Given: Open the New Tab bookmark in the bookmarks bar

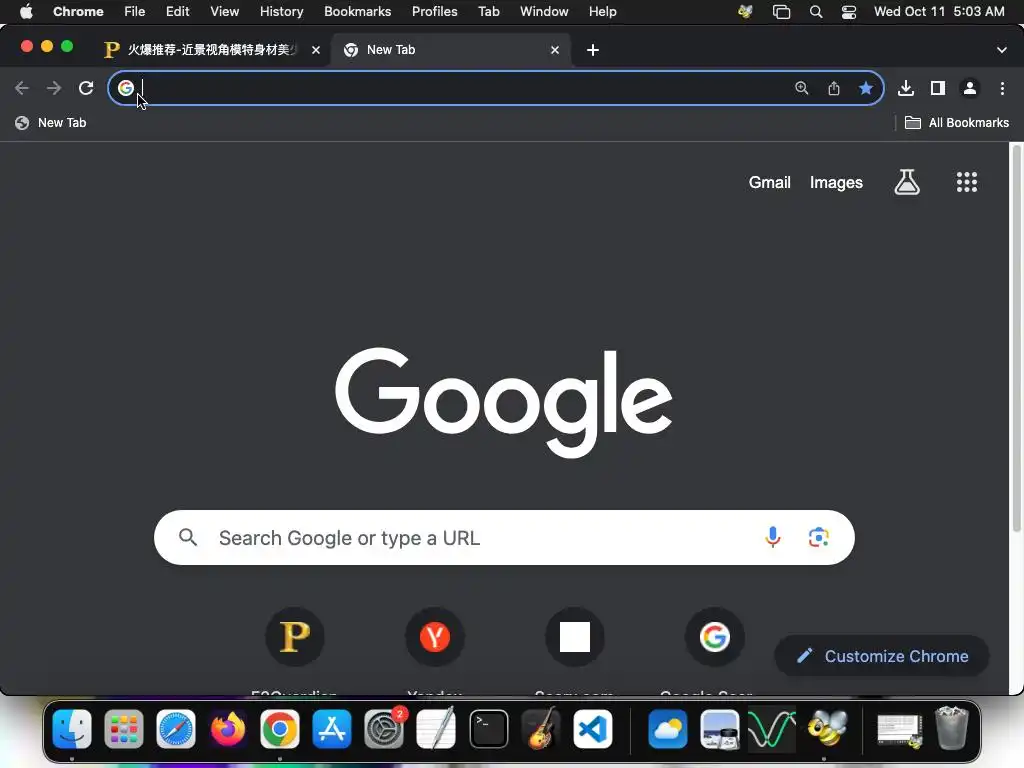Looking at the screenshot, I should (51, 123).
